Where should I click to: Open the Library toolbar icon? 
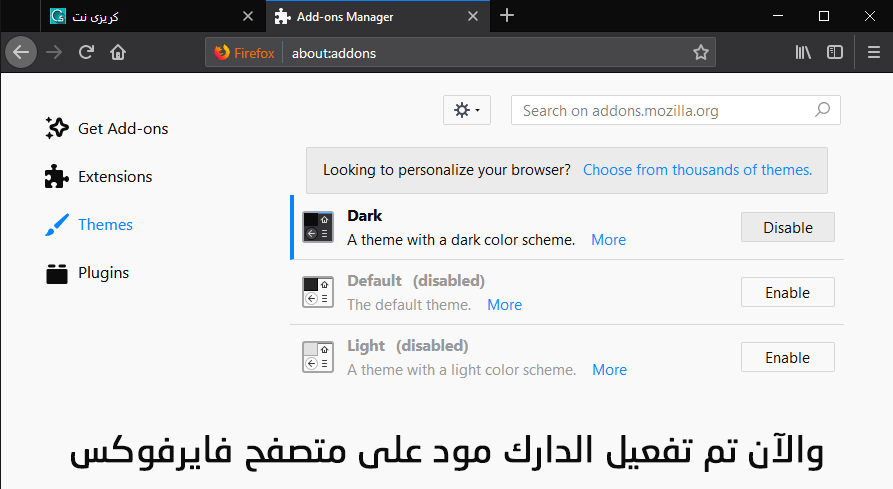tap(803, 52)
